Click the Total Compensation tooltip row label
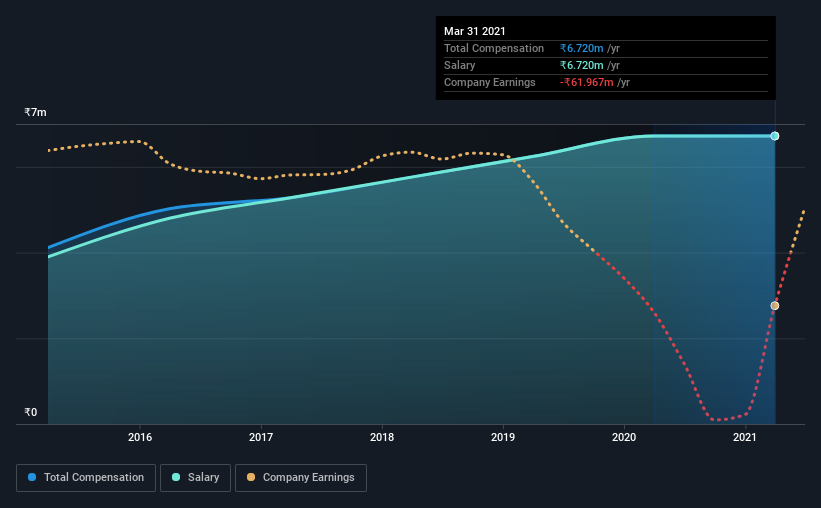This screenshot has width=821, height=508. point(494,48)
